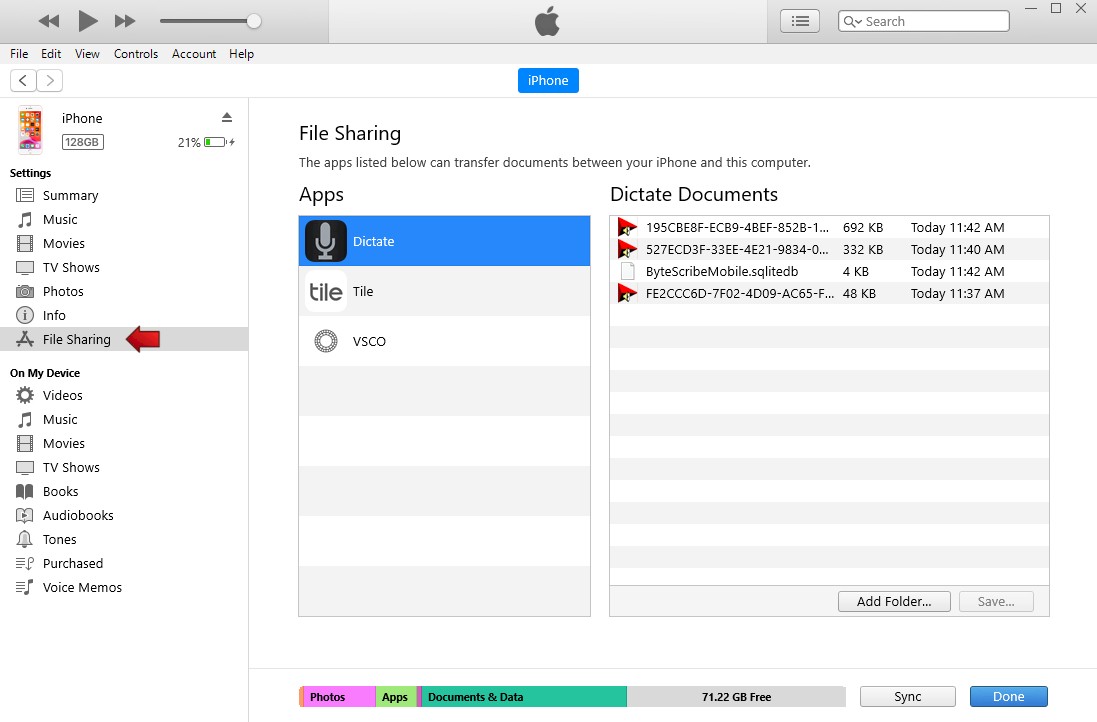This screenshot has width=1097, height=722.
Task: Open Tones in the sidebar
Action: (x=125, y=539)
